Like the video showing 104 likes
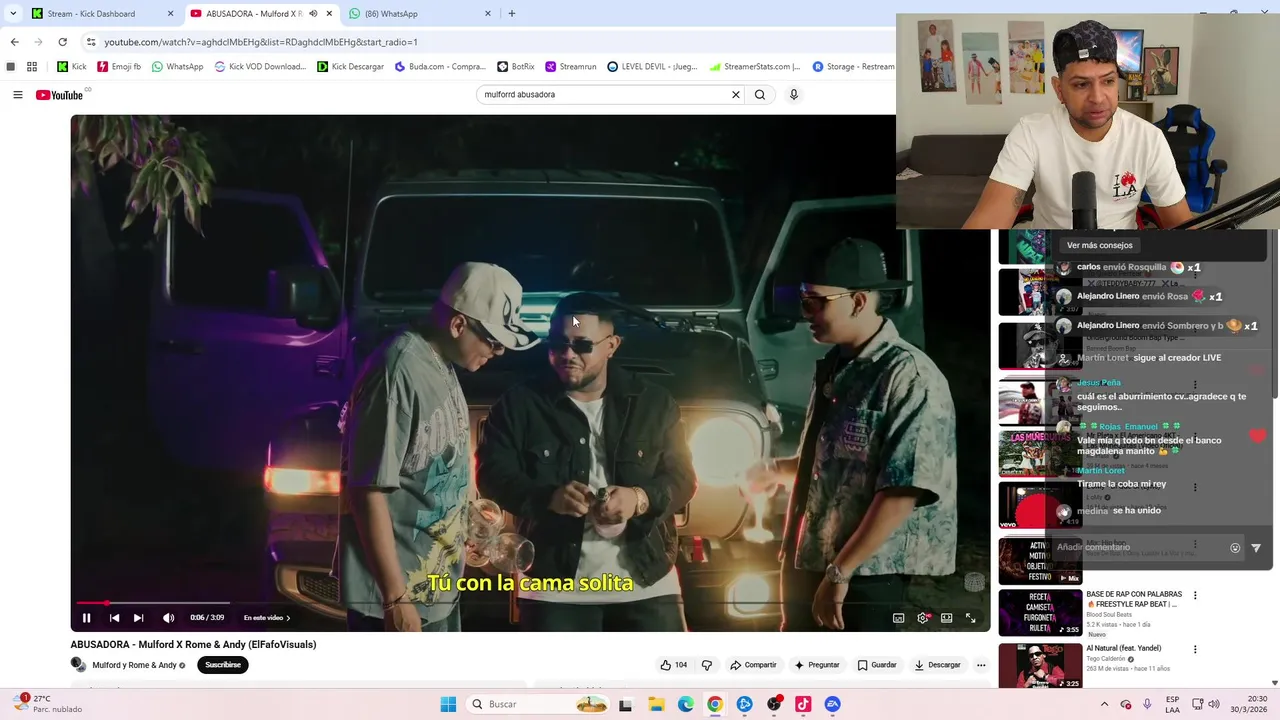This screenshot has width=1280, height=720. click(674, 665)
